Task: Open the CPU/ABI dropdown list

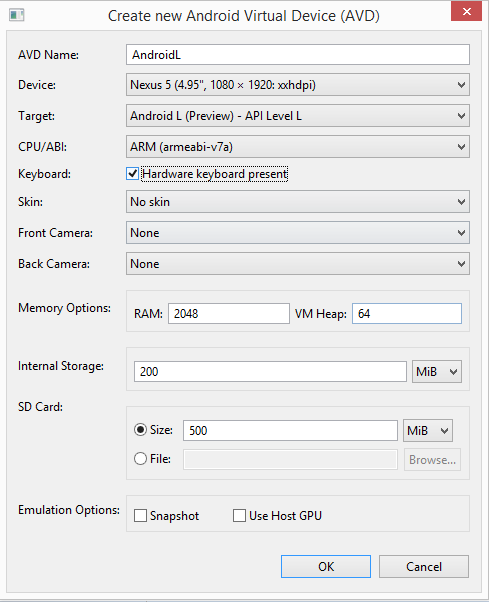Action: click(x=297, y=147)
